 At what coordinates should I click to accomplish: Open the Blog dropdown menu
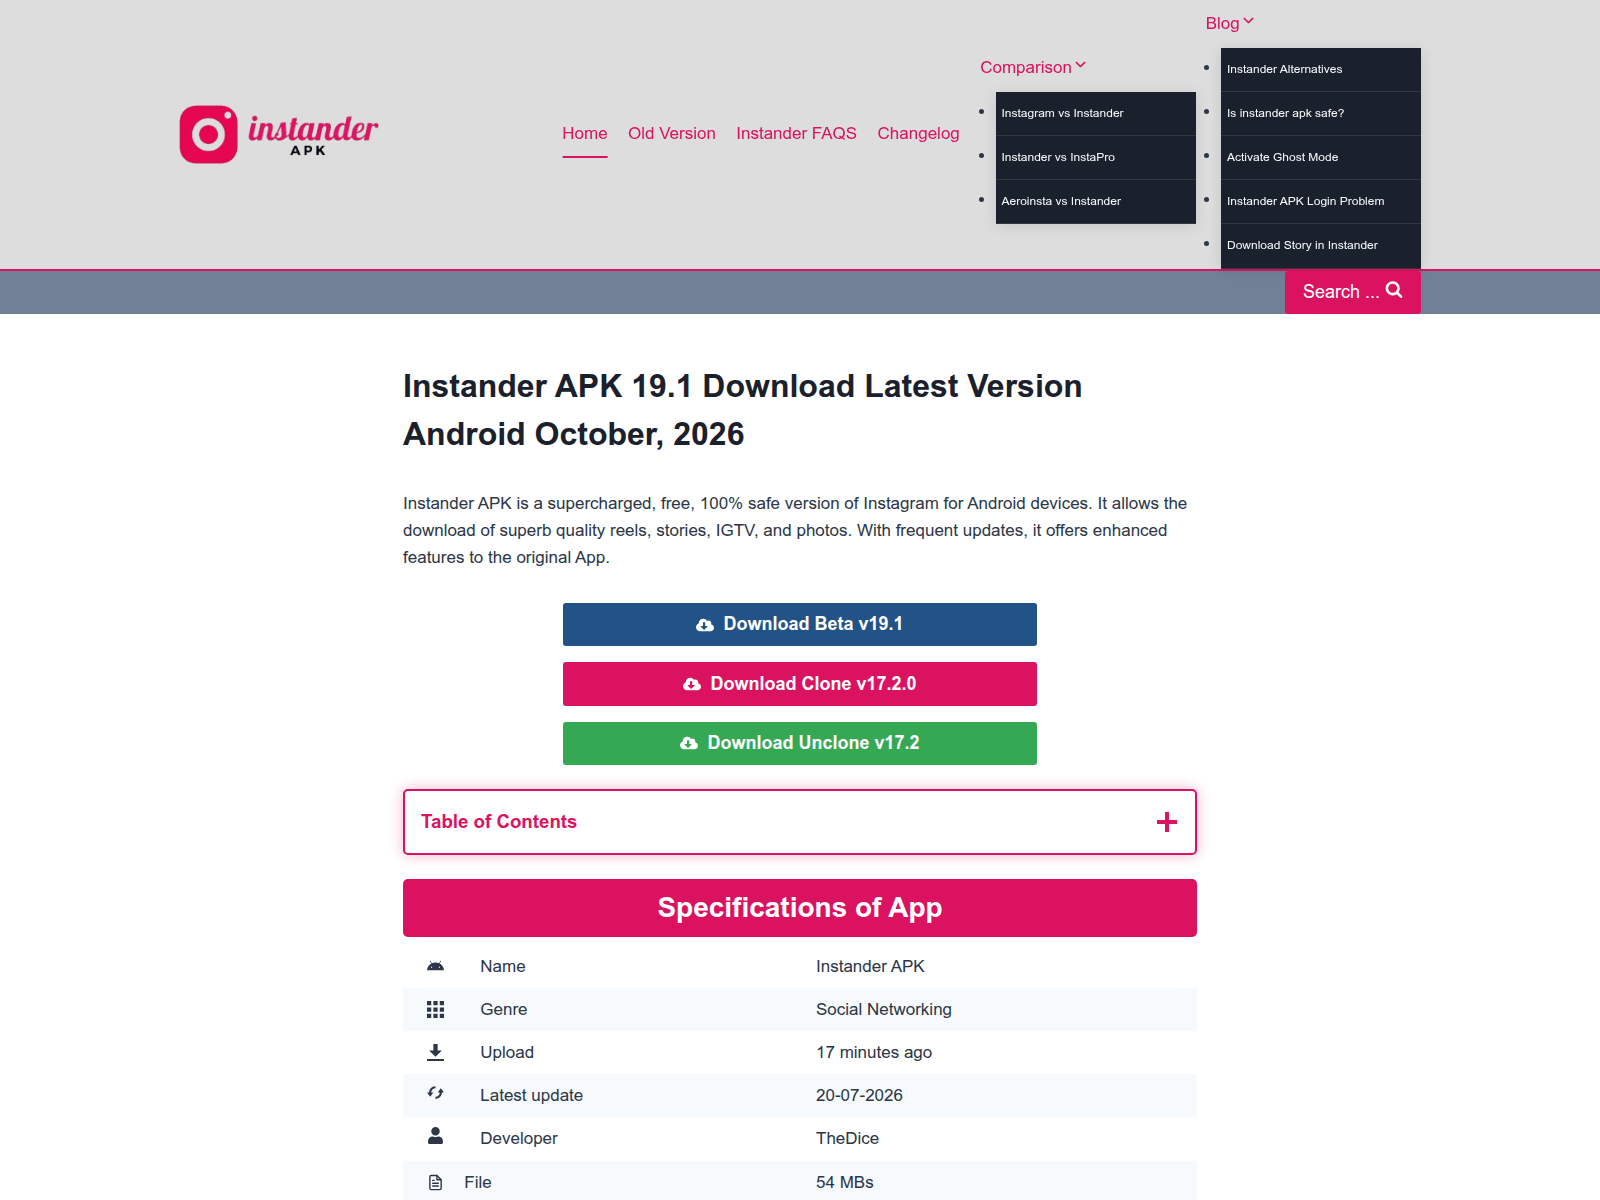(1229, 23)
